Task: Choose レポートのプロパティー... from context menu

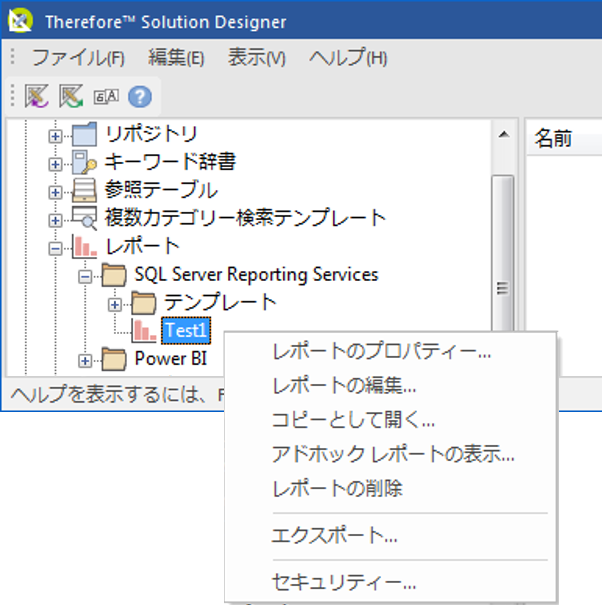Action: tap(391, 352)
